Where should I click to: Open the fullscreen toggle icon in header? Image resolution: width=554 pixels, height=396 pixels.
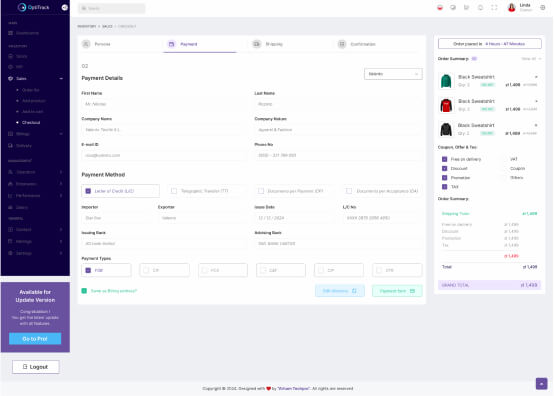(x=494, y=7)
